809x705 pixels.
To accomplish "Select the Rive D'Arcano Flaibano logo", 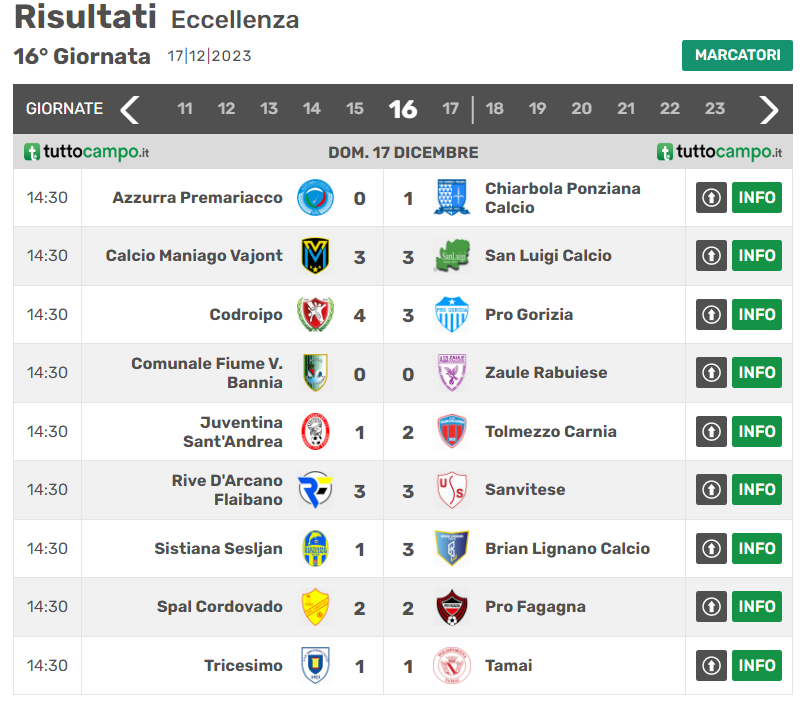I will pyautogui.click(x=315, y=490).
